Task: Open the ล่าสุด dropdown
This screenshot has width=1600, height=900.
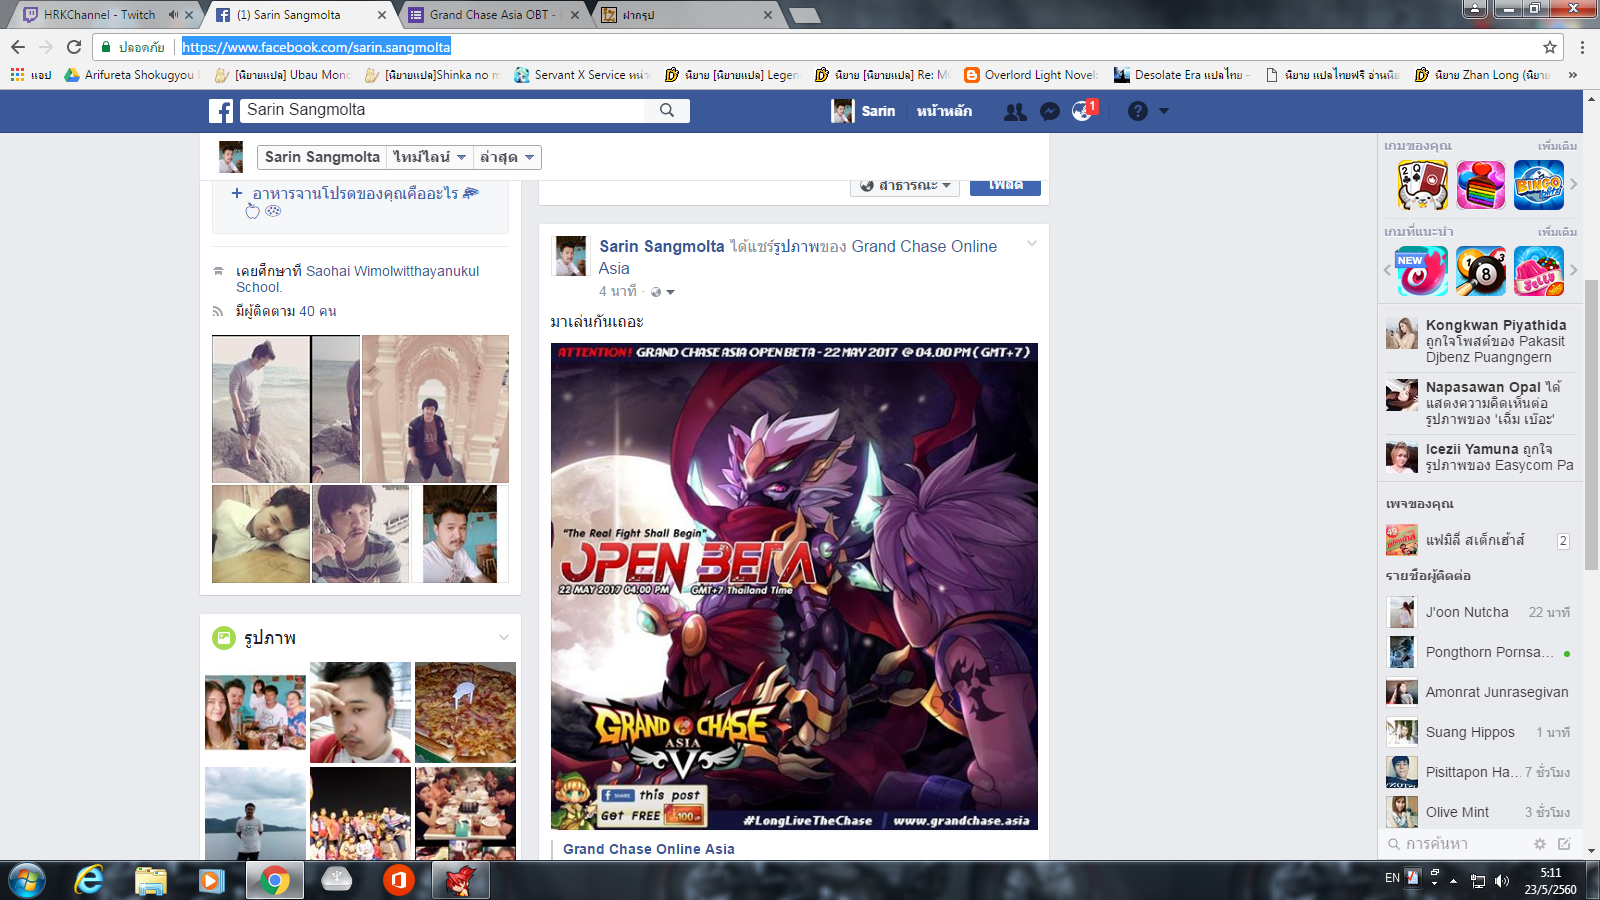Action: (x=508, y=157)
